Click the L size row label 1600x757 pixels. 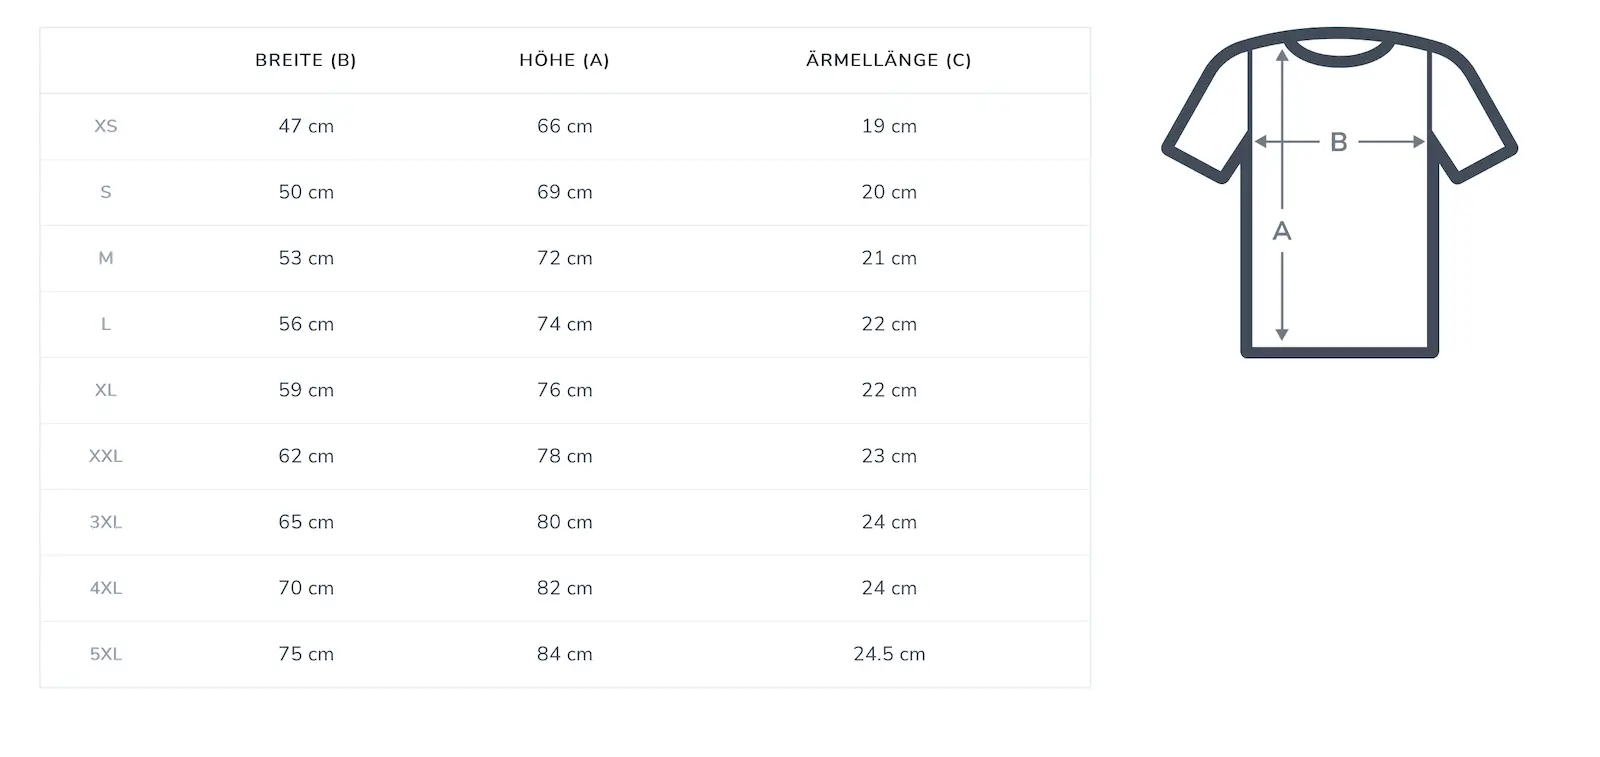point(106,324)
